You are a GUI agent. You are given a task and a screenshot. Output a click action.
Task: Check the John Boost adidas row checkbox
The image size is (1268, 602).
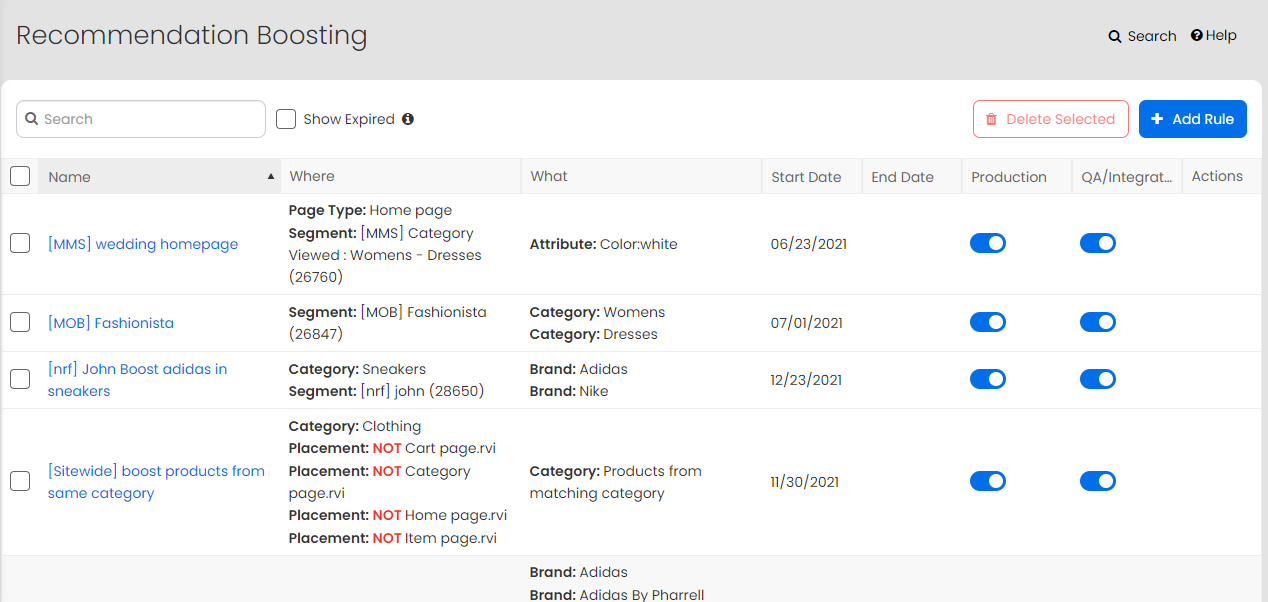(20, 379)
